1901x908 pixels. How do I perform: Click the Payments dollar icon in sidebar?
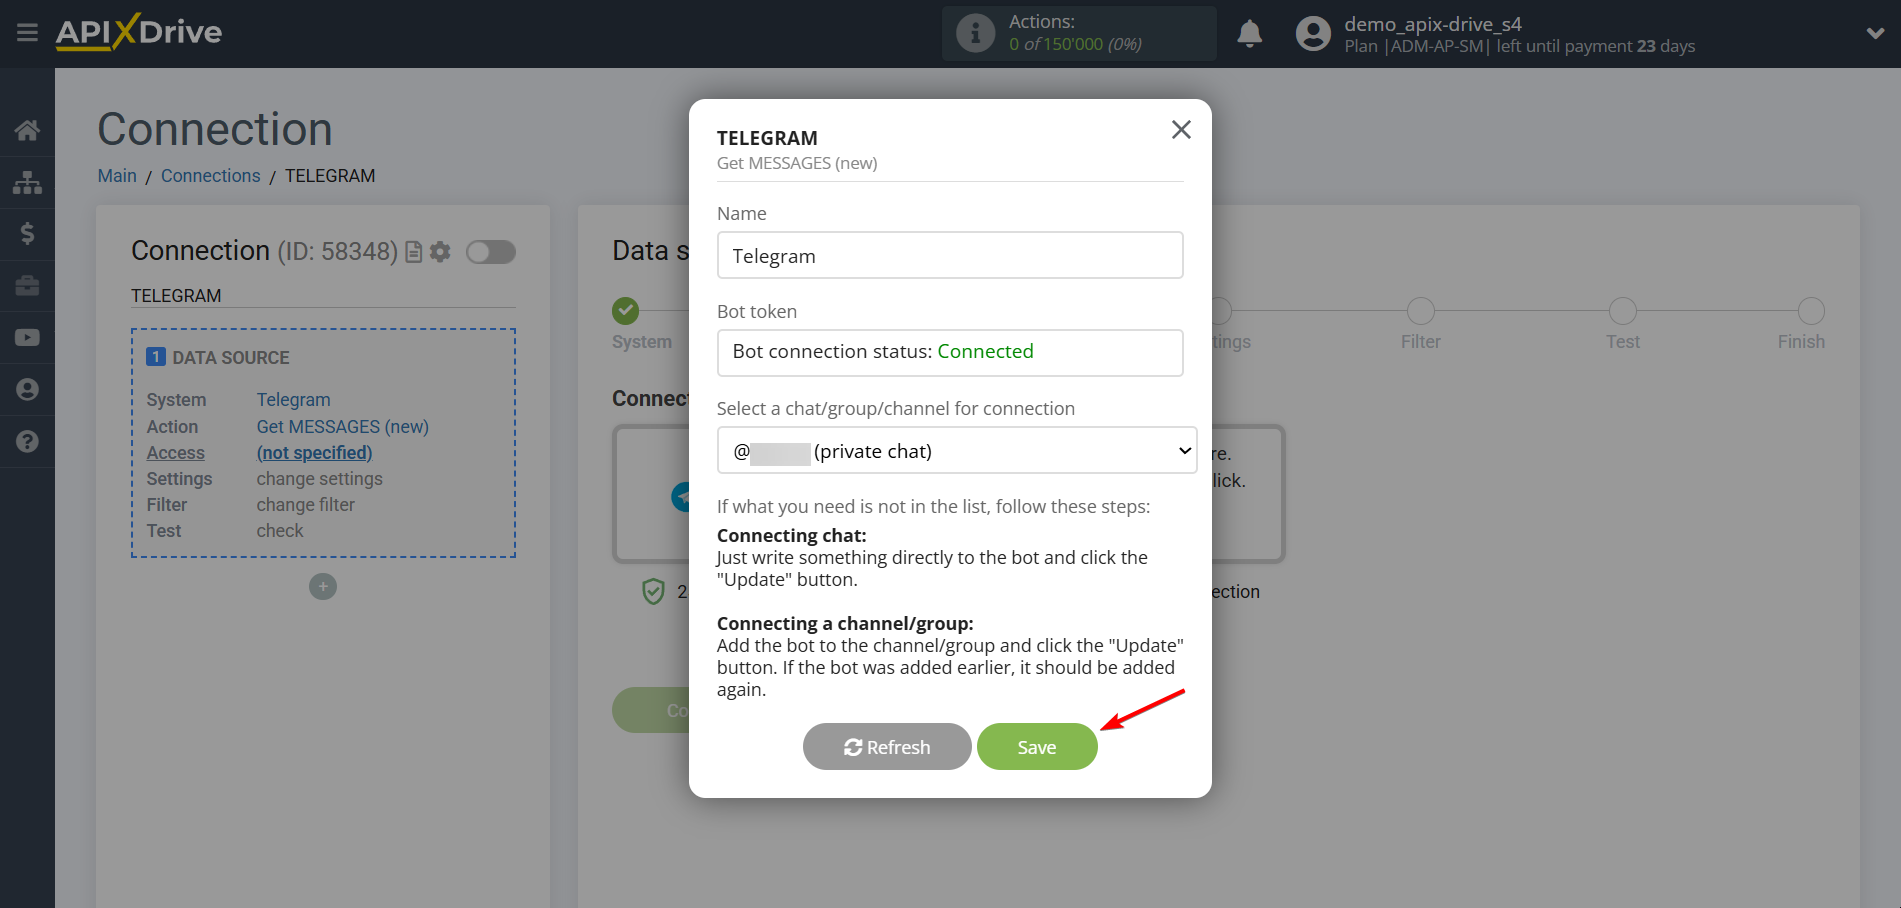click(27, 234)
